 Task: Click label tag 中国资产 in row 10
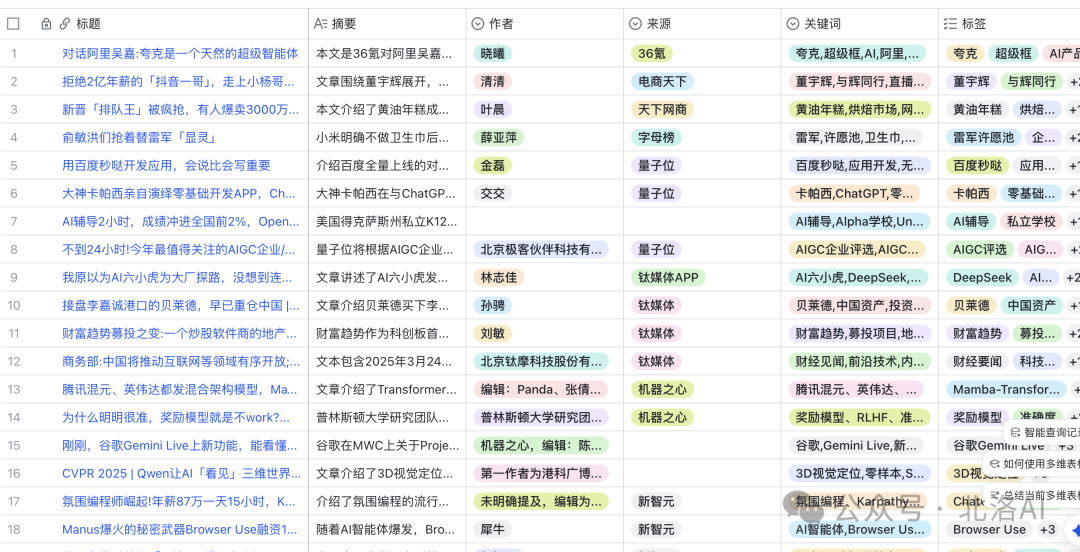coord(1031,306)
